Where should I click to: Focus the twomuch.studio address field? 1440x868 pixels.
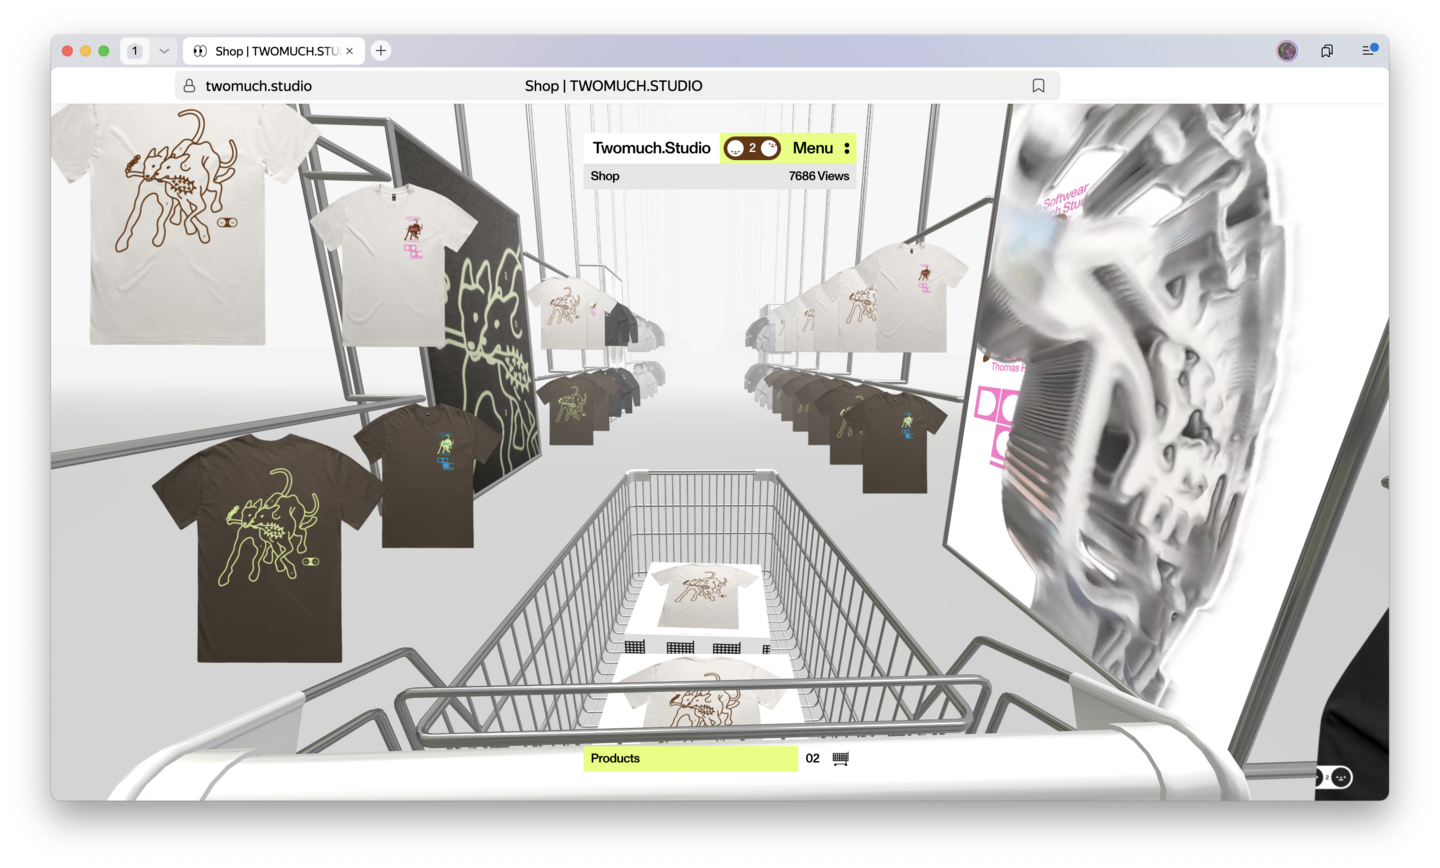(617, 86)
